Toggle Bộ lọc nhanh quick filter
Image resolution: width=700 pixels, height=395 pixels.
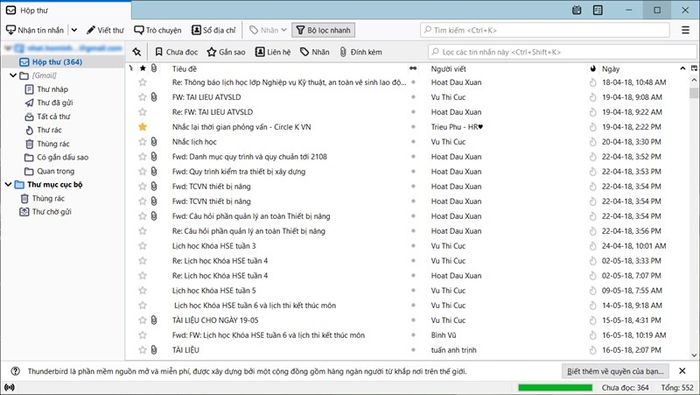click(324, 30)
